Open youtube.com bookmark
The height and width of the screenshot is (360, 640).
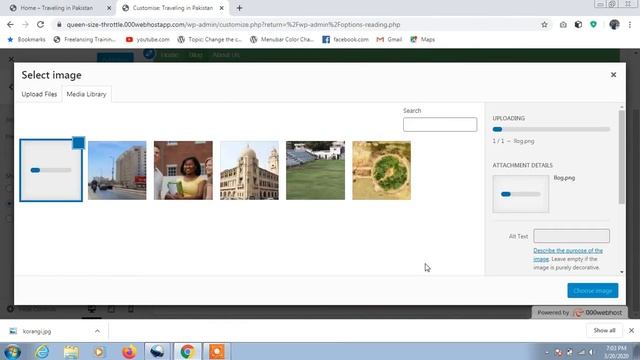[148, 40]
